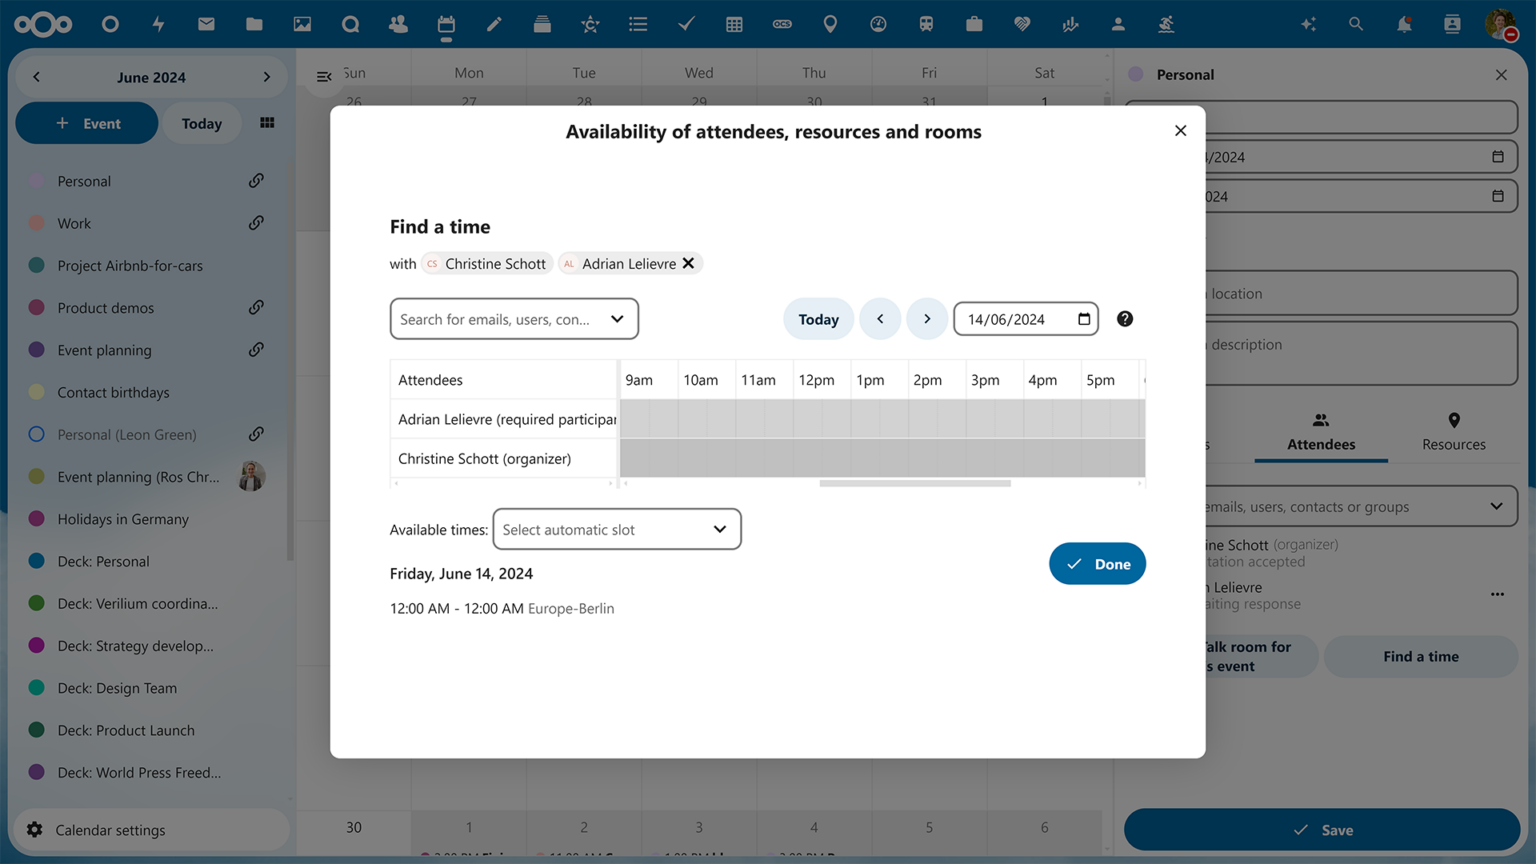Image resolution: width=1536 pixels, height=864 pixels.
Task: Open notifications via the bell icon
Action: coord(1404,23)
